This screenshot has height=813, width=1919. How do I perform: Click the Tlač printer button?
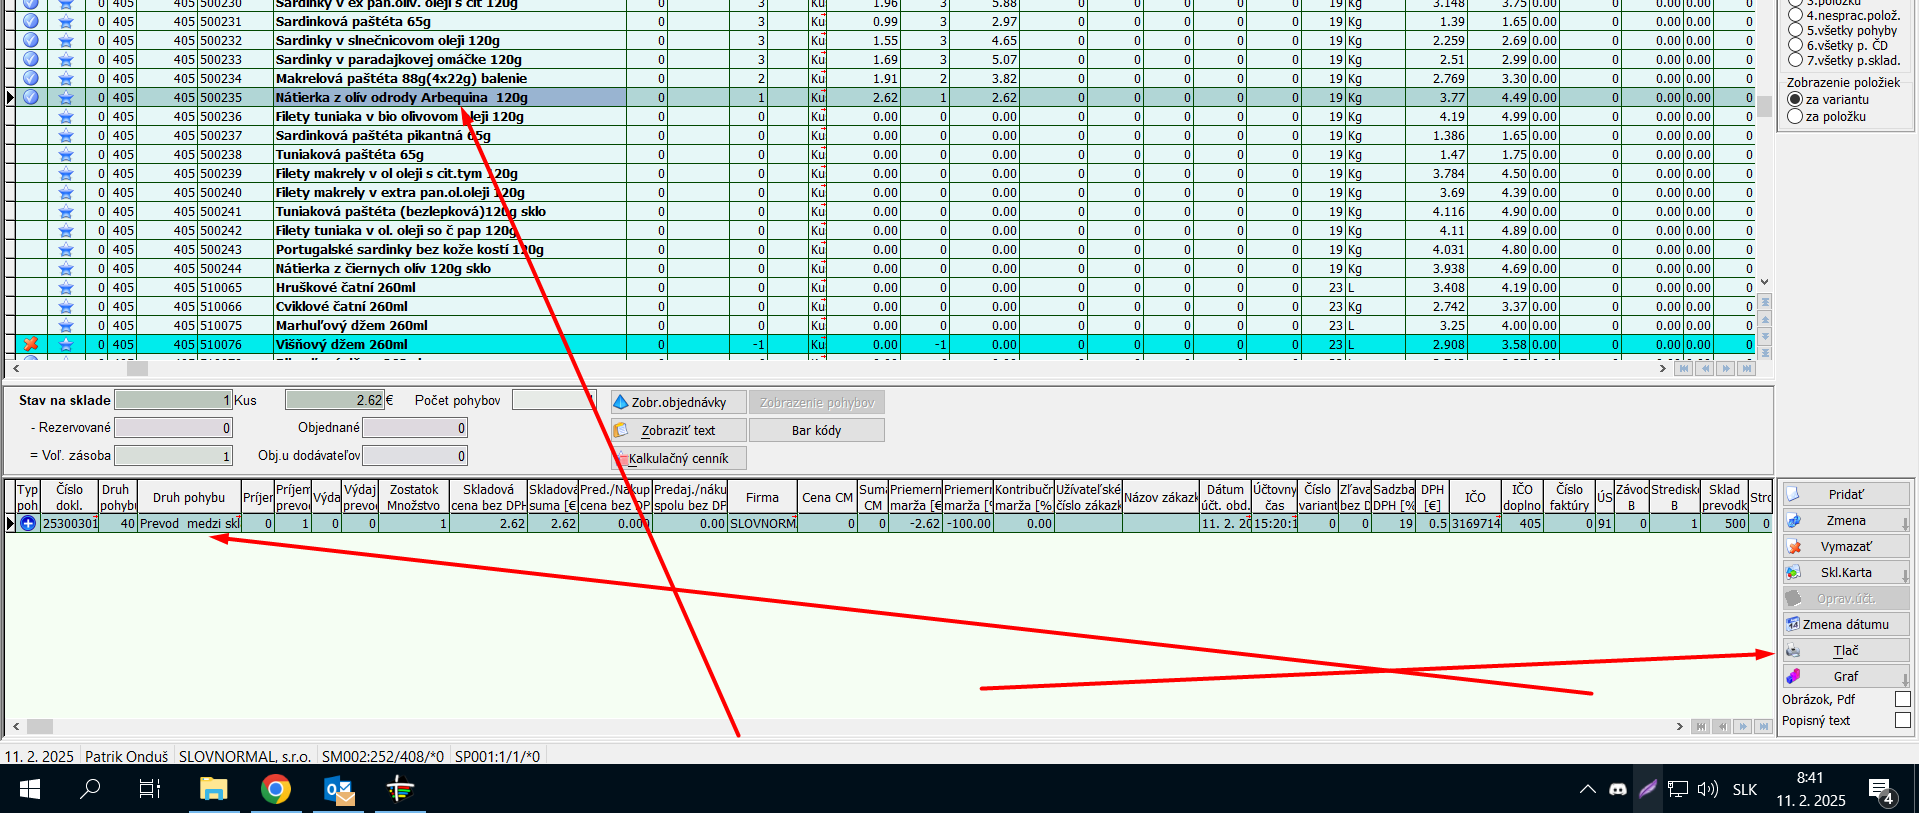[x=1845, y=651]
